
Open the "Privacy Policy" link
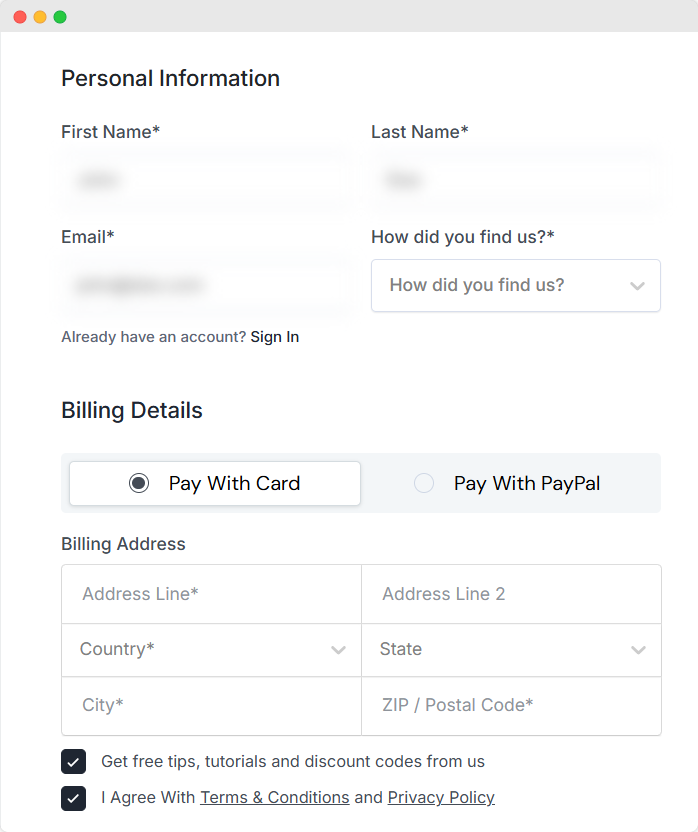pos(441,797)
